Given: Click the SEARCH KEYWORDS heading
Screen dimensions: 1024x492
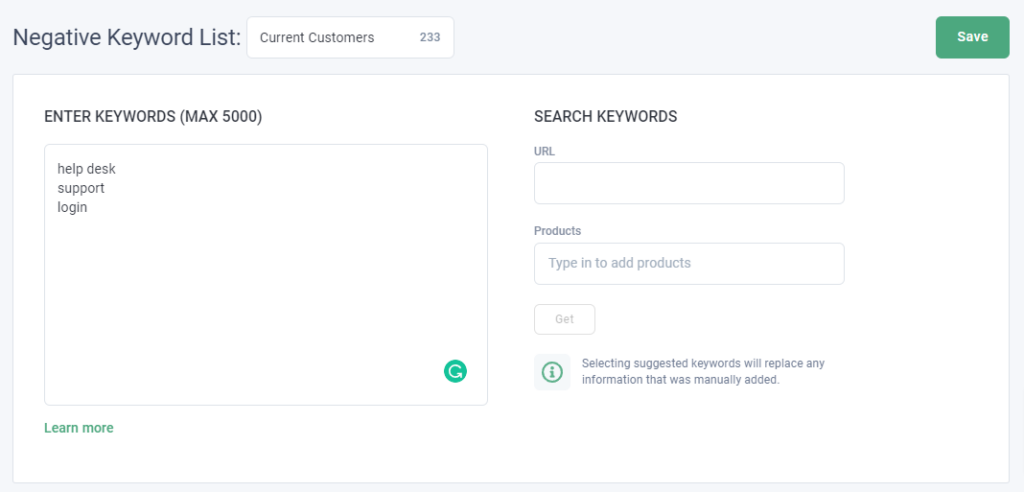Looking at the screenshot, I should [605, 116].
